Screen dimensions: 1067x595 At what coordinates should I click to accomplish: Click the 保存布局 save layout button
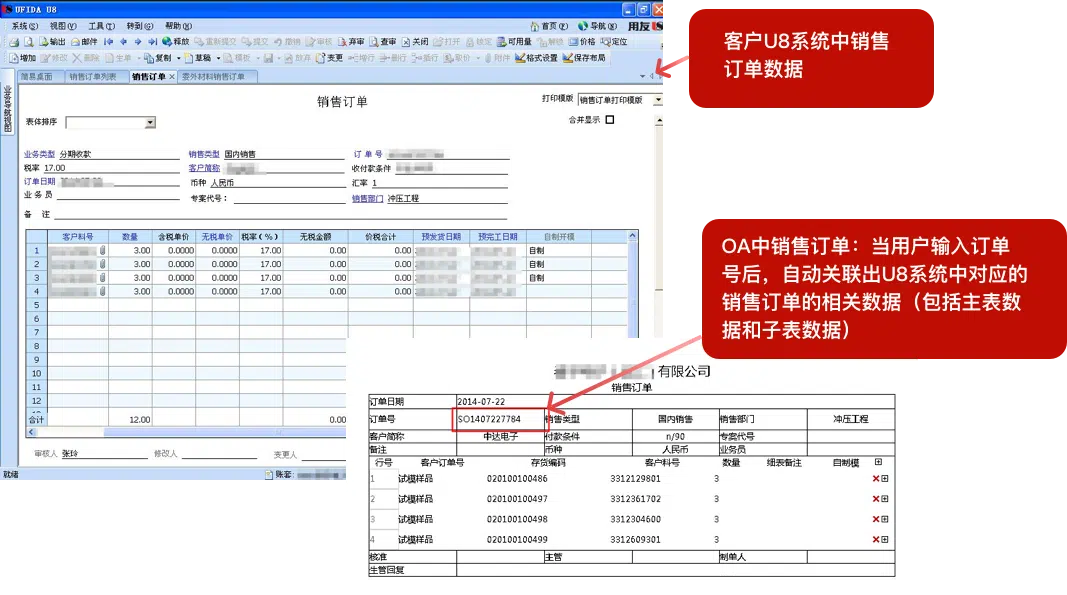[584, 59]
